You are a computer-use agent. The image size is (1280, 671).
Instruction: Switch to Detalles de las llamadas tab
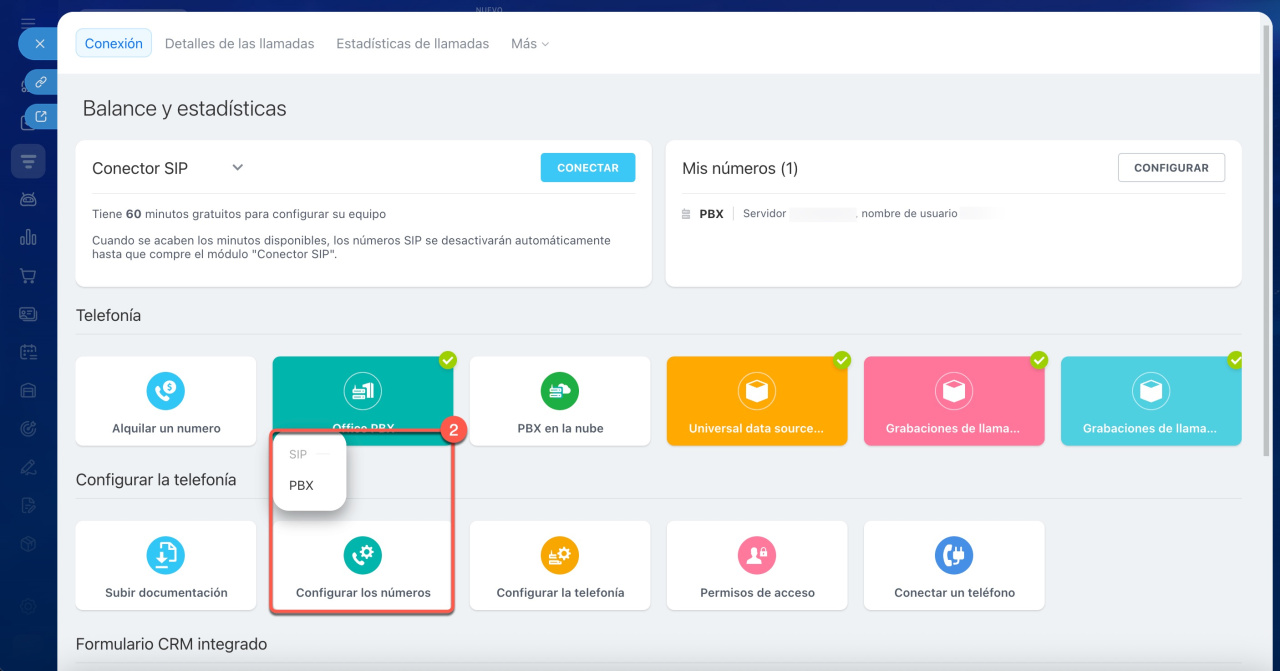click(239, 44)
